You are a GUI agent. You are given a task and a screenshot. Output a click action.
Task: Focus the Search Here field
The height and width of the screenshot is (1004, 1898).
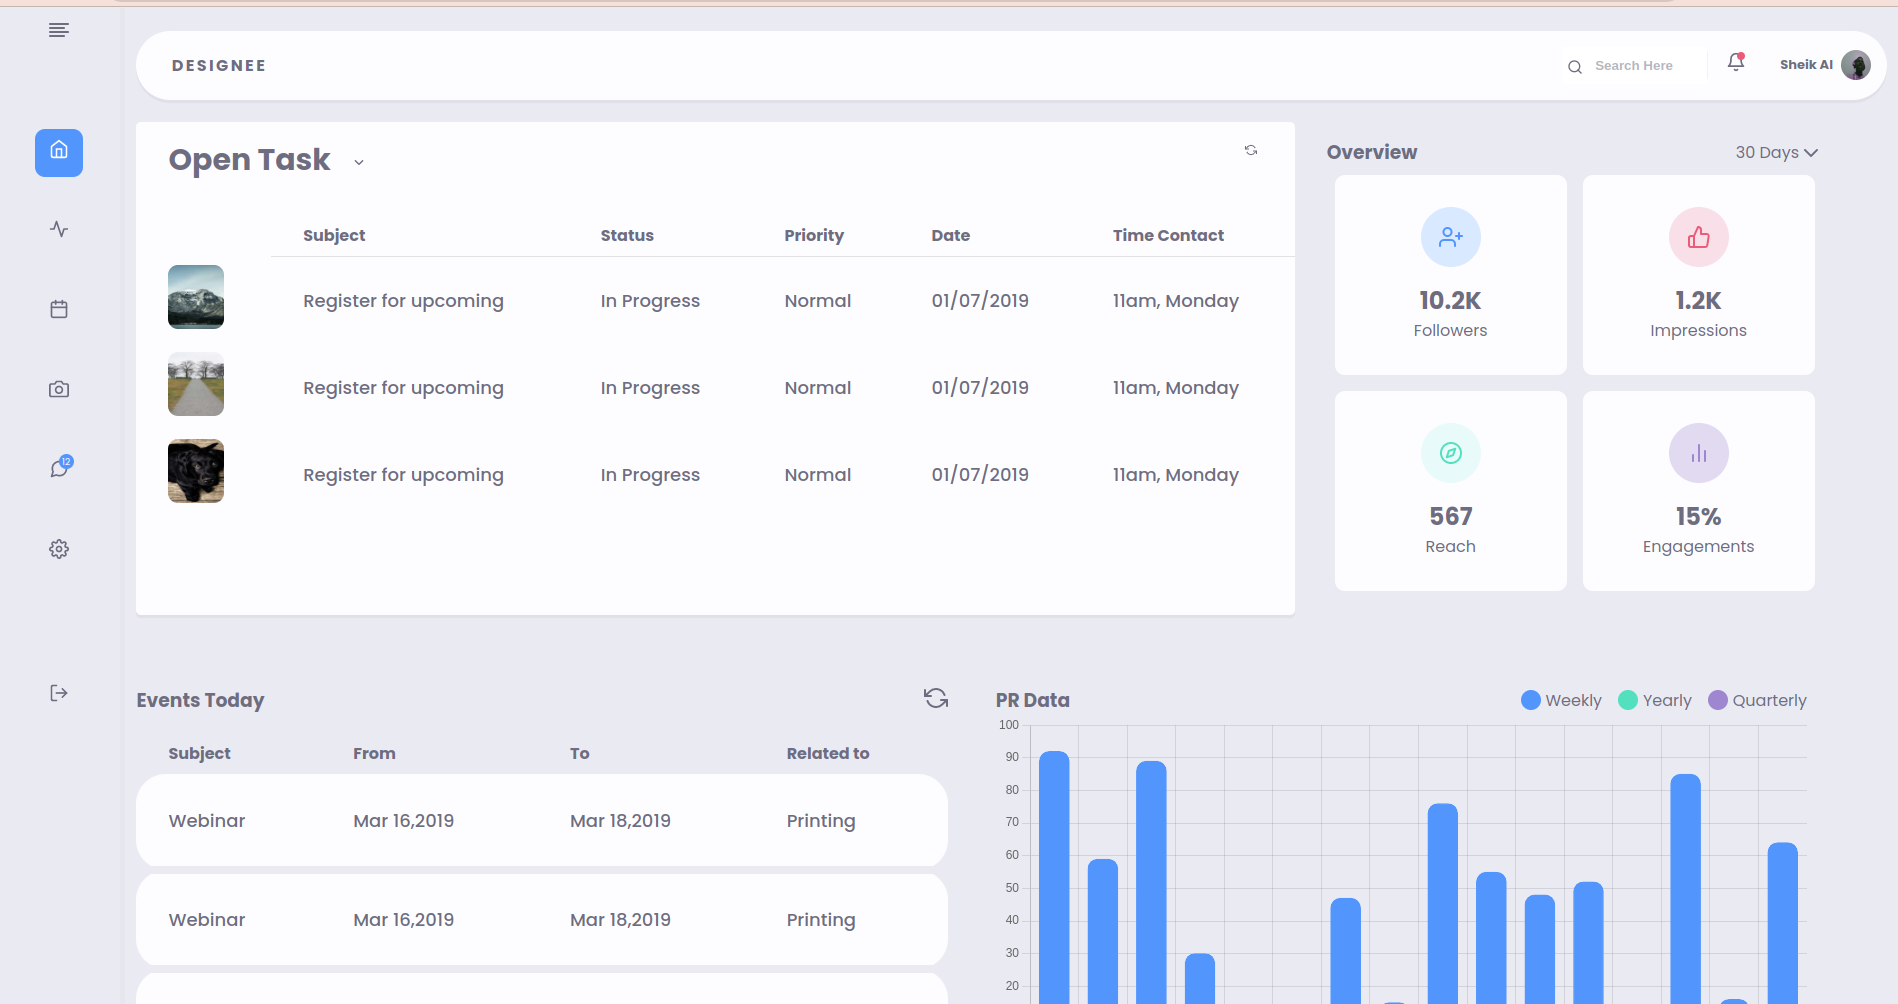point(1634,66)
